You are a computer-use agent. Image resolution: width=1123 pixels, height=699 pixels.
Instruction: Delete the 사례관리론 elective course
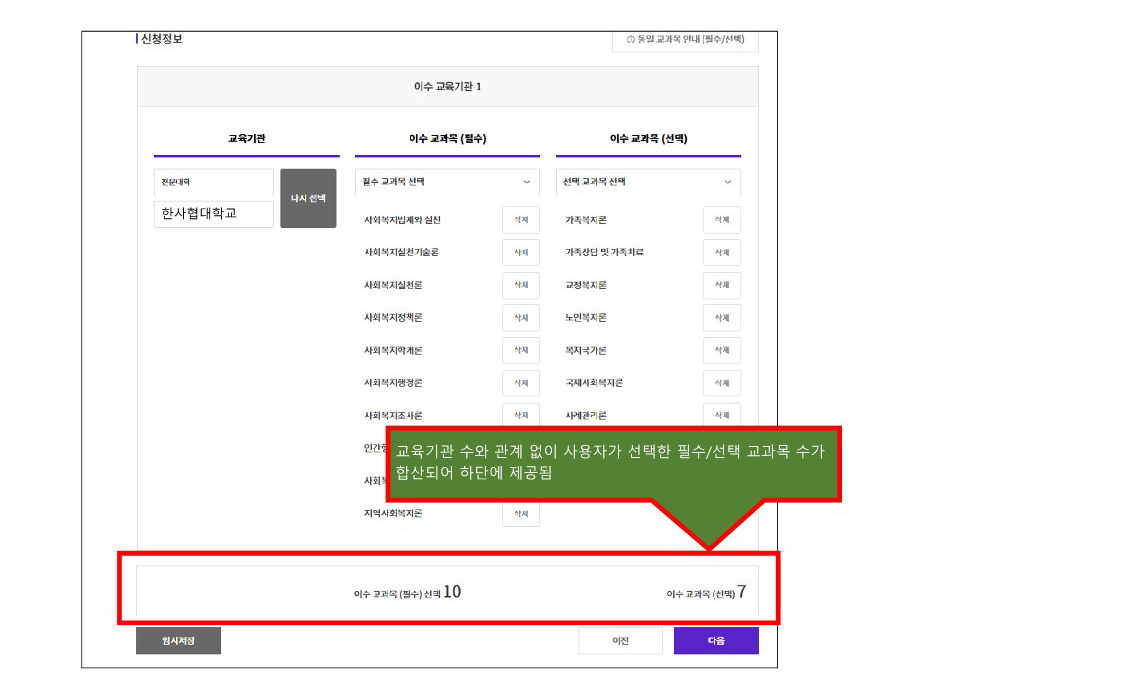click(722, 415)
